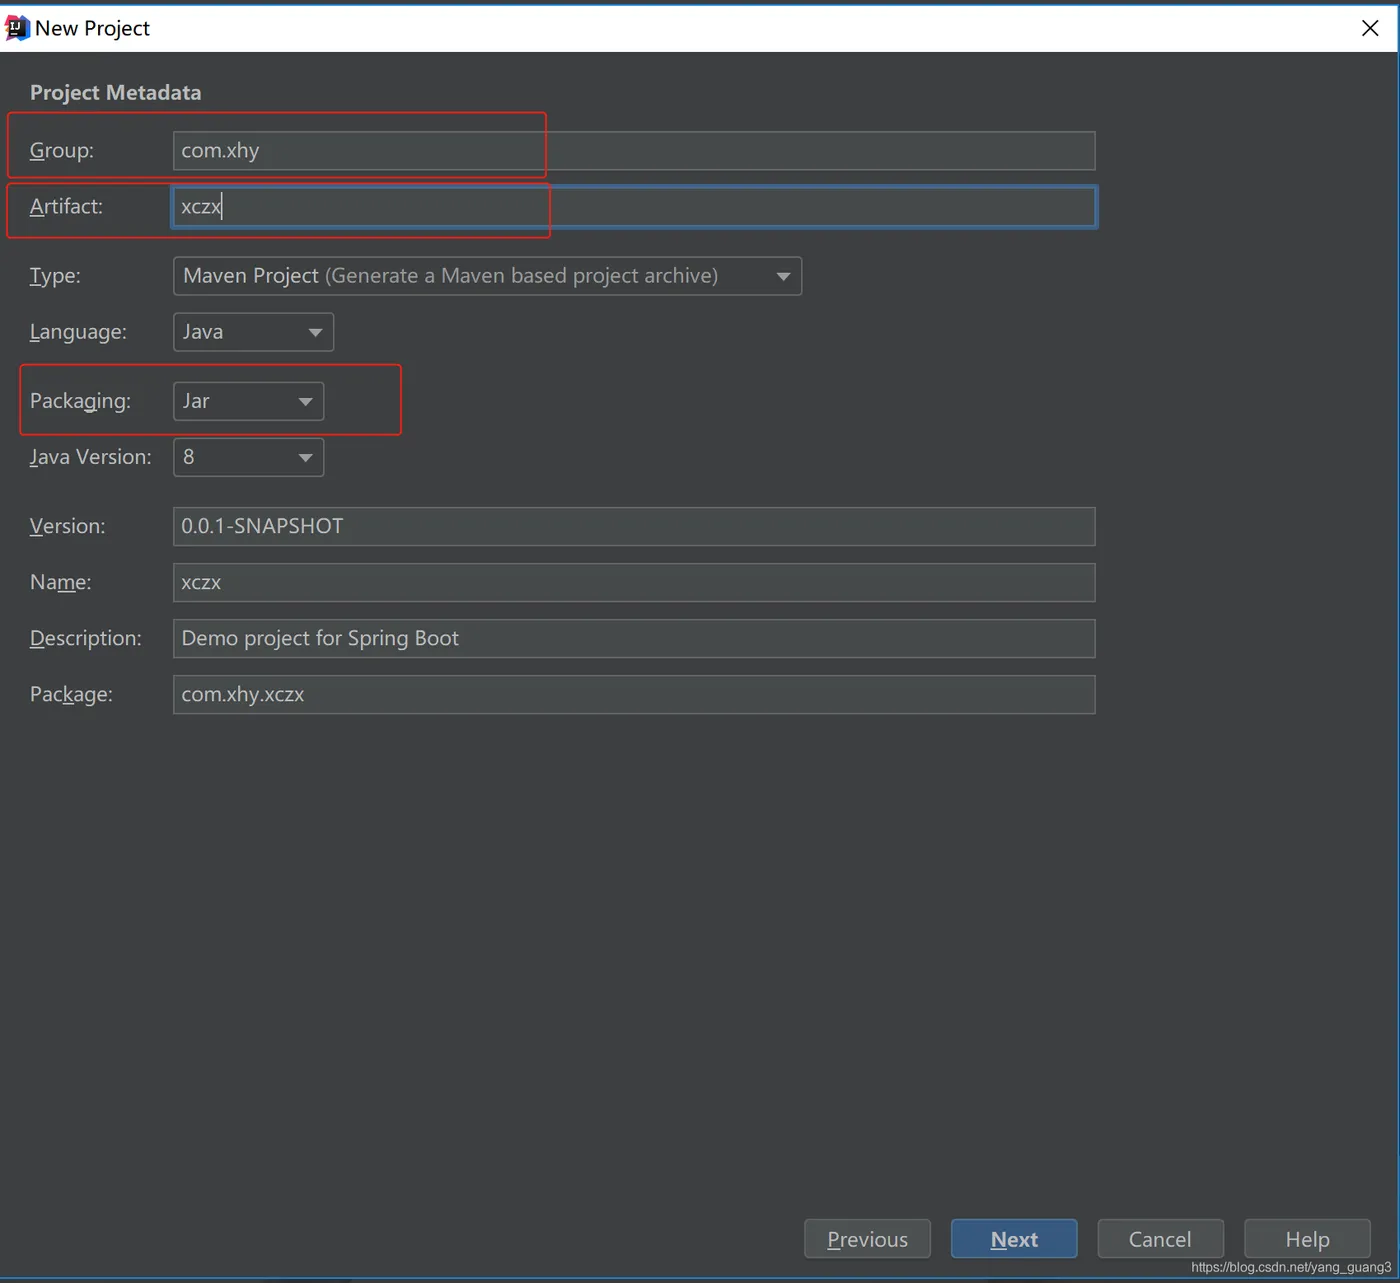The height and width of the screenshot is (1283, 1400).
Task: Click the Language label
Action: coord(78,331)
